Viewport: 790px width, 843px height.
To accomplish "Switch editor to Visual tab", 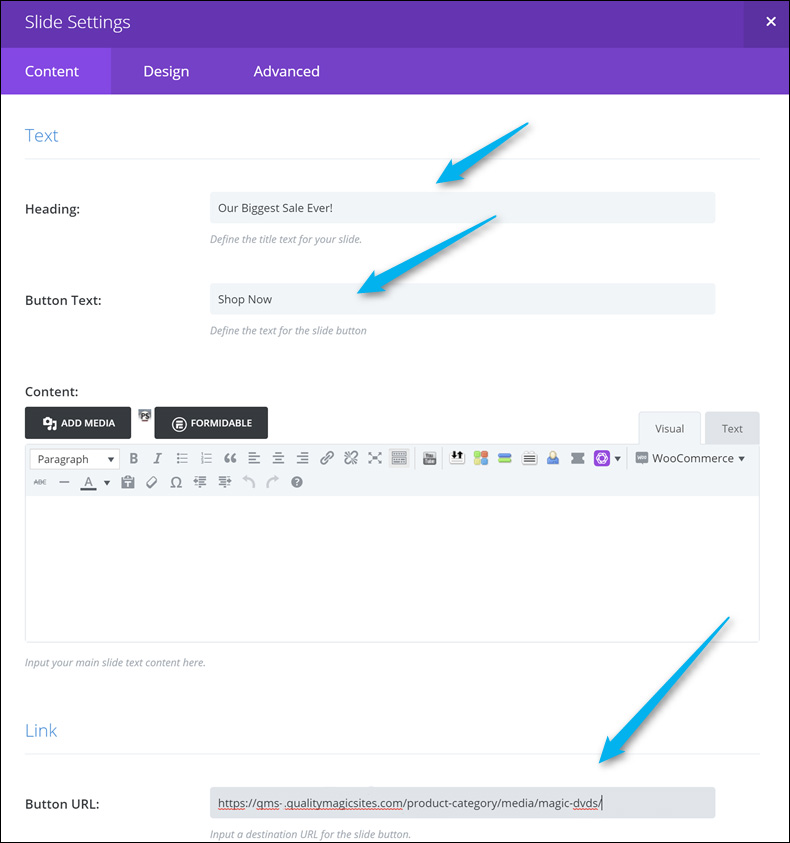I will [x=670, y=428].
